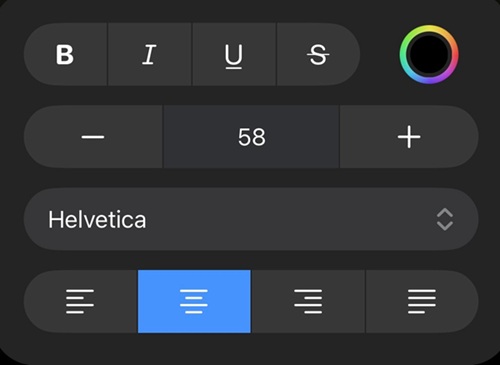Decrease font size with the minus icon

point(93,137)
